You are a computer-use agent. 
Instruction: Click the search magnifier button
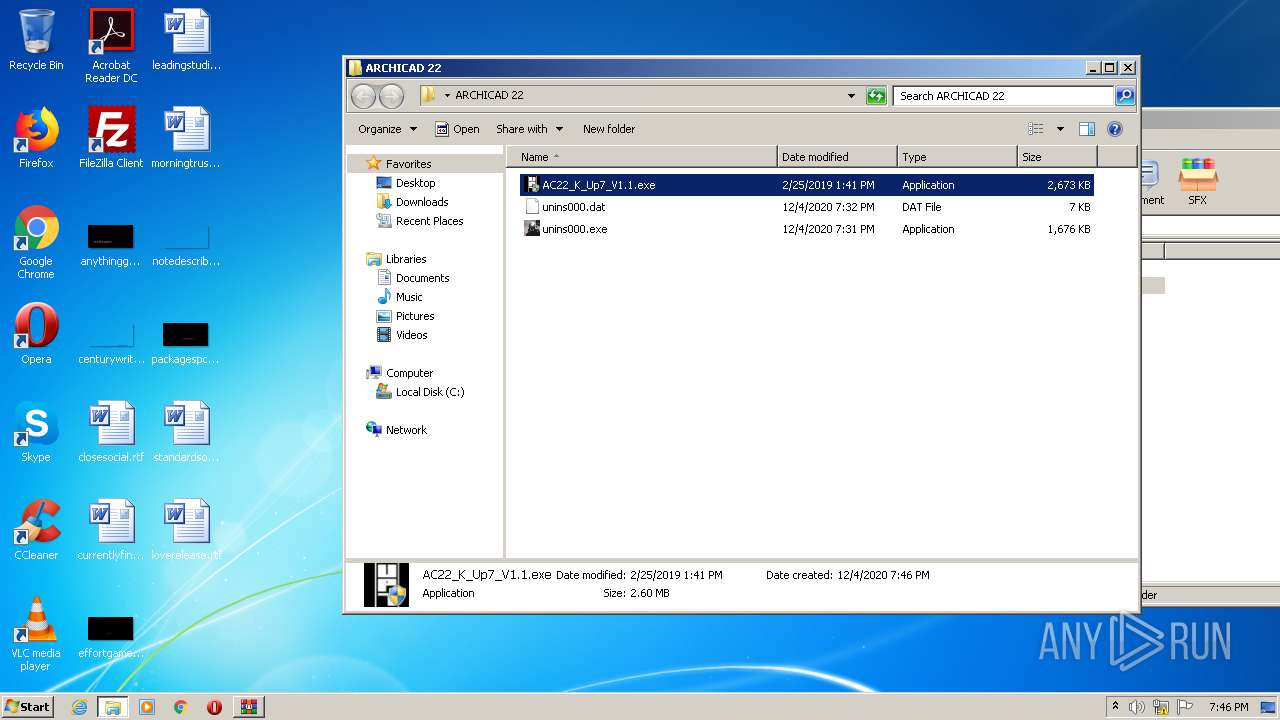(x=1125, y=96)
